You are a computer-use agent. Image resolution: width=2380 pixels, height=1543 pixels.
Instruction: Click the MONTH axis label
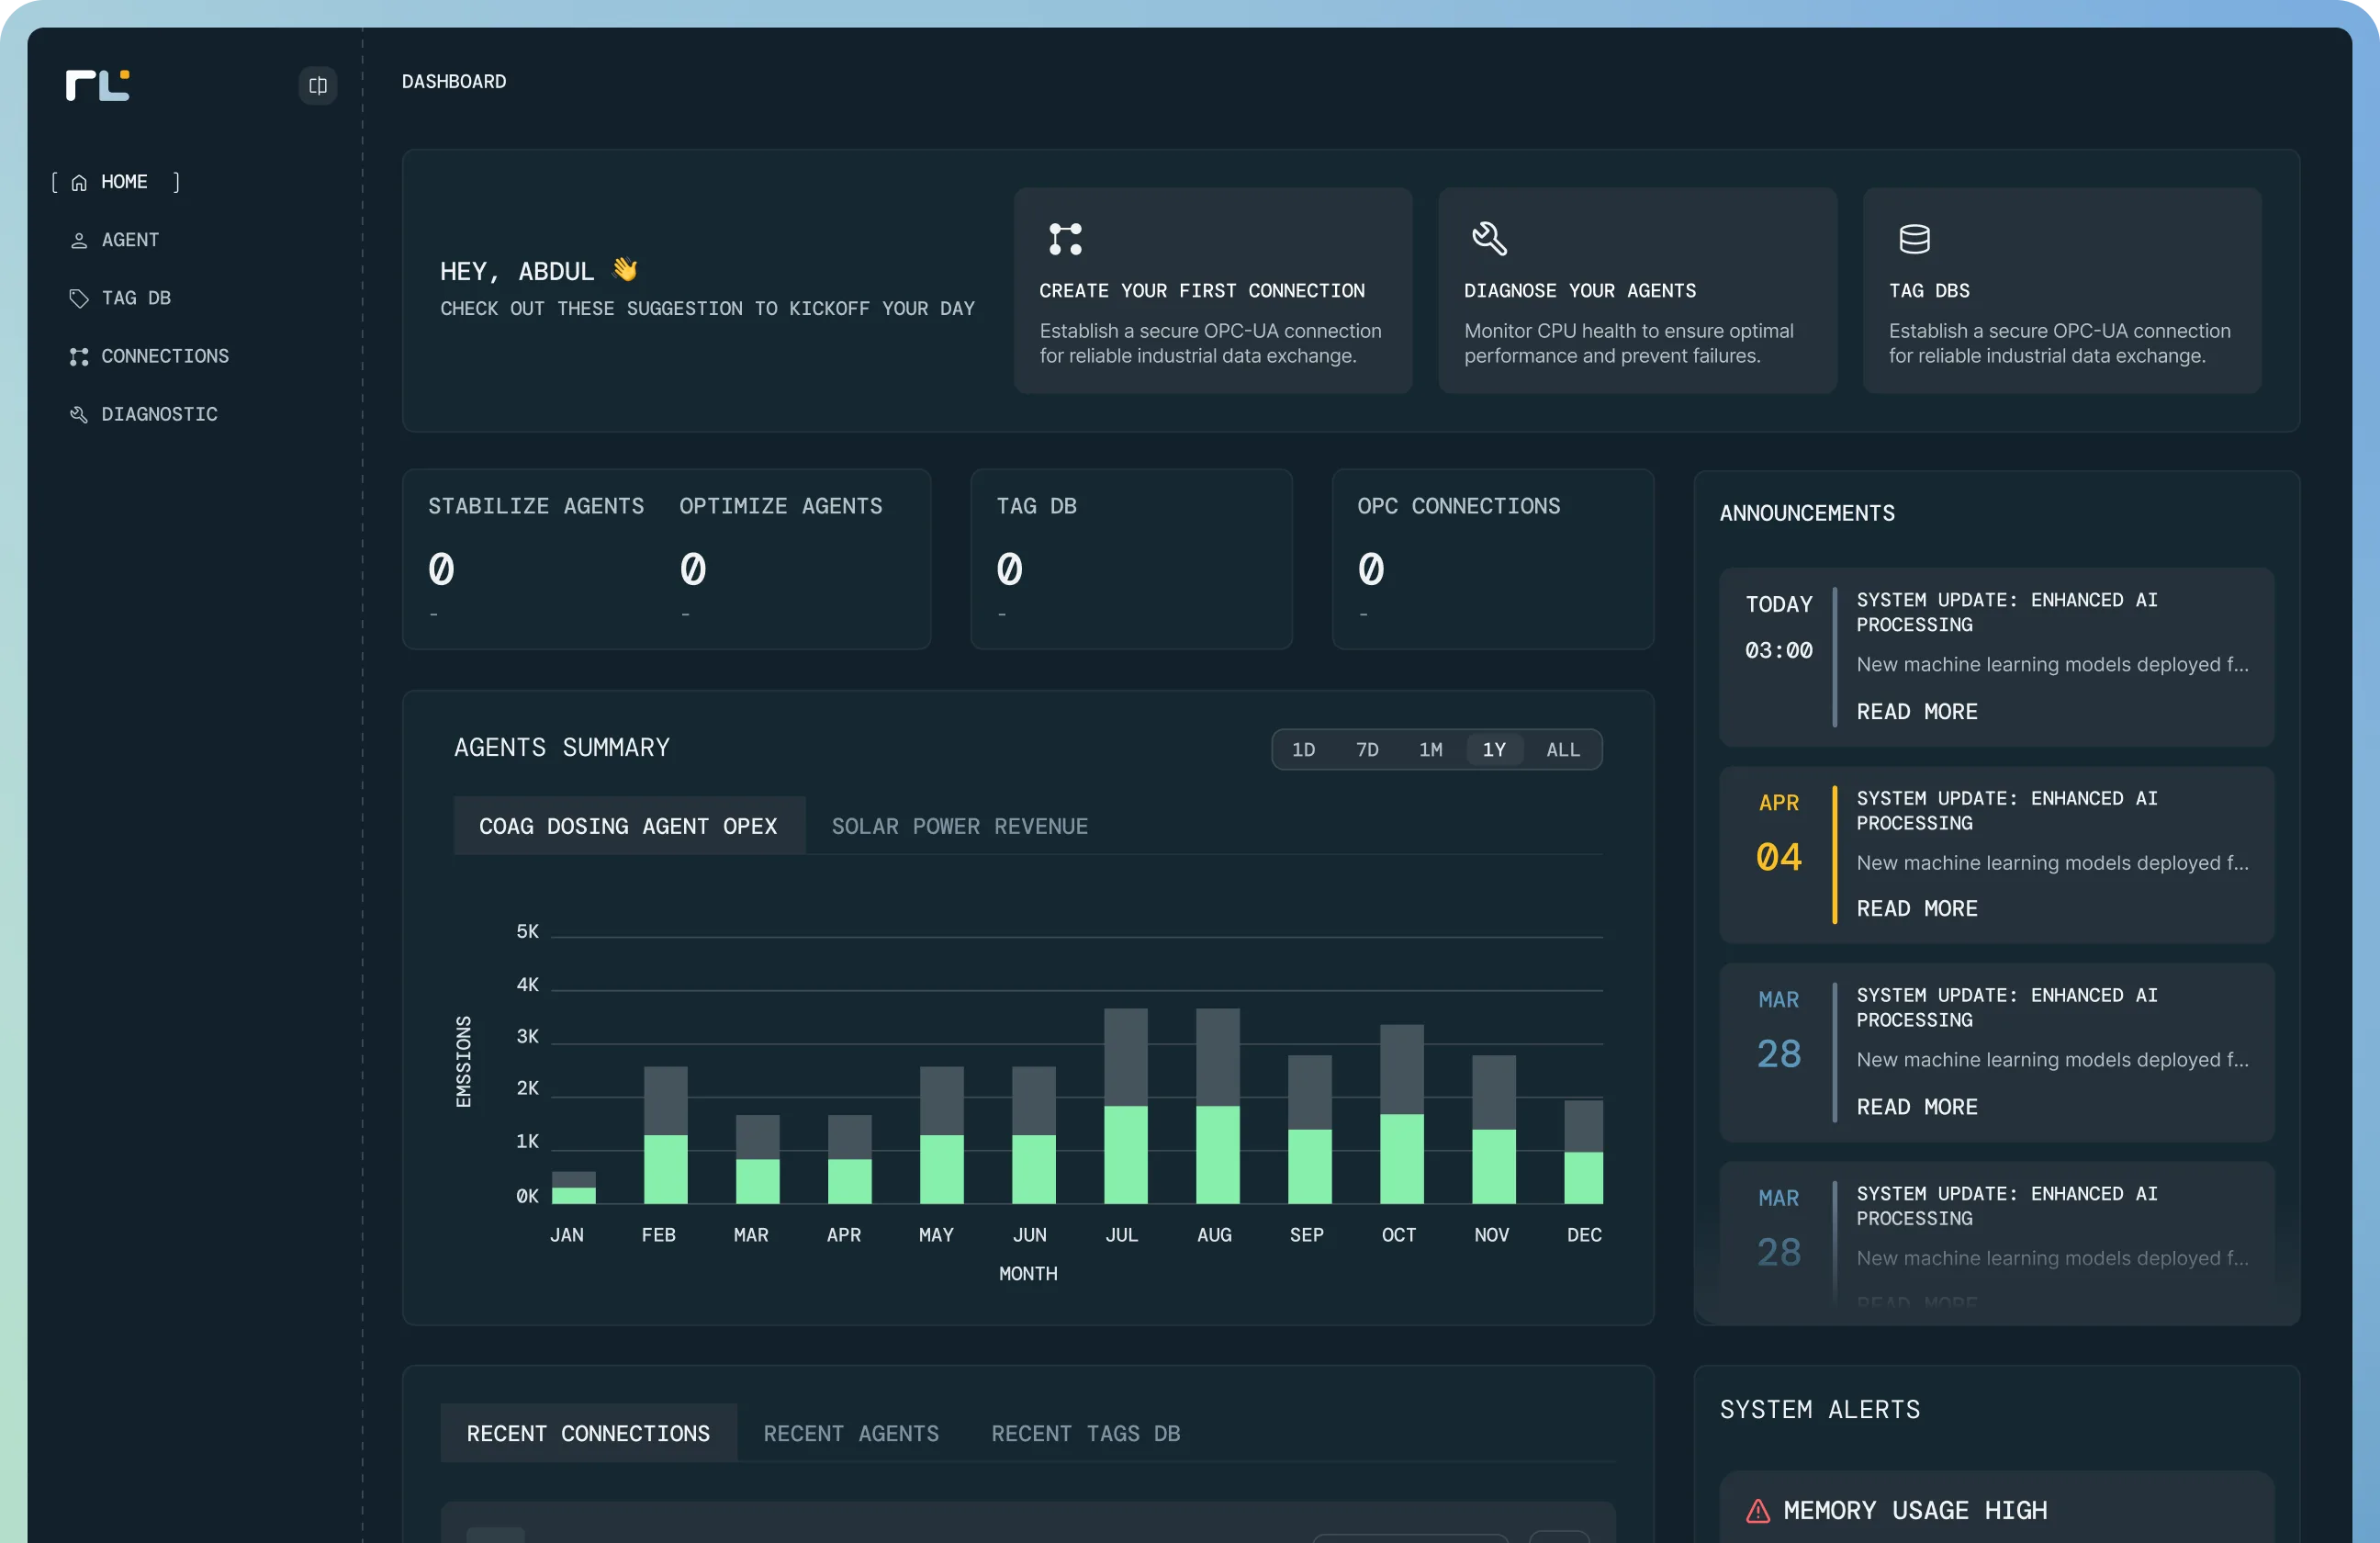click(1028, 1273)
